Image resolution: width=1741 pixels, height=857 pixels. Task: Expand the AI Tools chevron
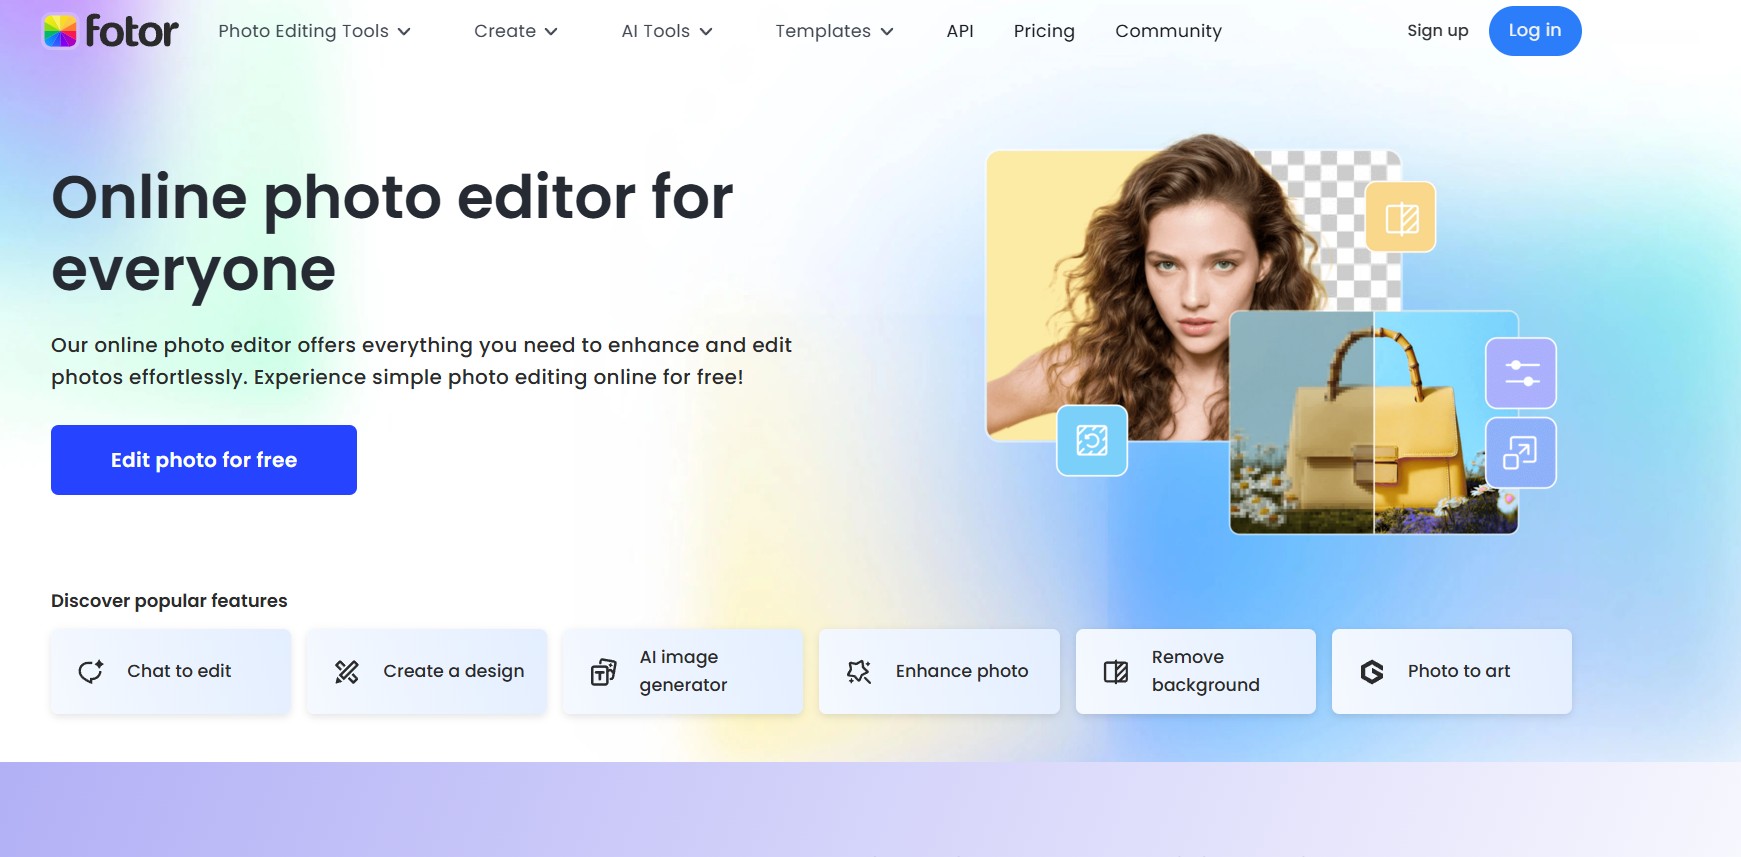point(706,32)
